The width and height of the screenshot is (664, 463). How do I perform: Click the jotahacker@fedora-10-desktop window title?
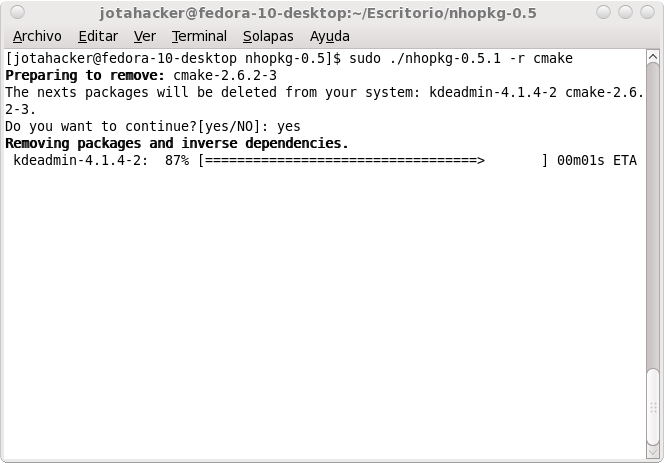(x=318, y=13)
